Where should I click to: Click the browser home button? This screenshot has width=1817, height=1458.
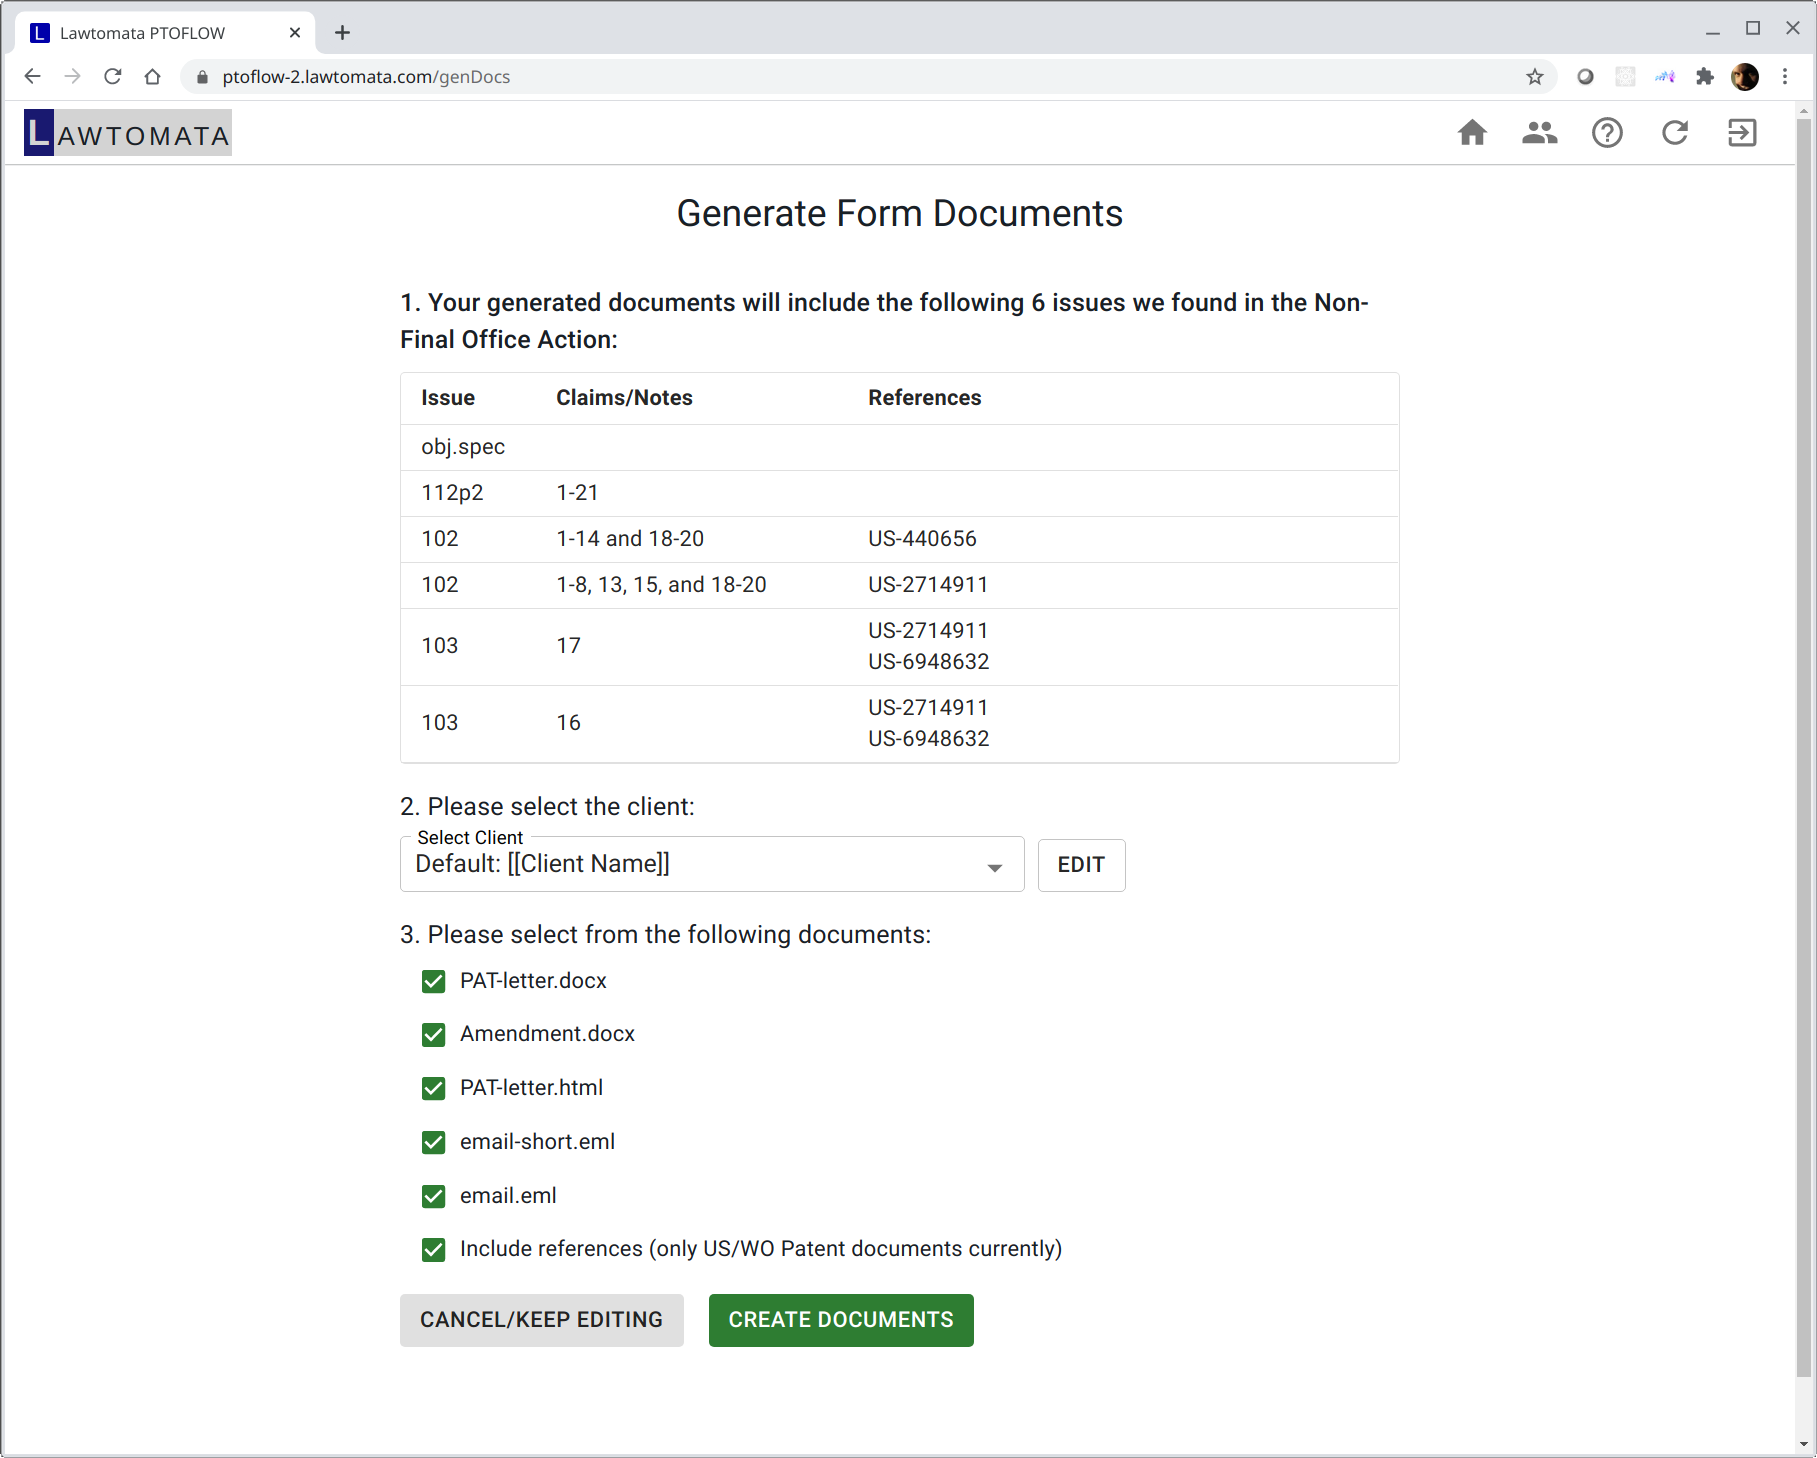pos(152,77)
